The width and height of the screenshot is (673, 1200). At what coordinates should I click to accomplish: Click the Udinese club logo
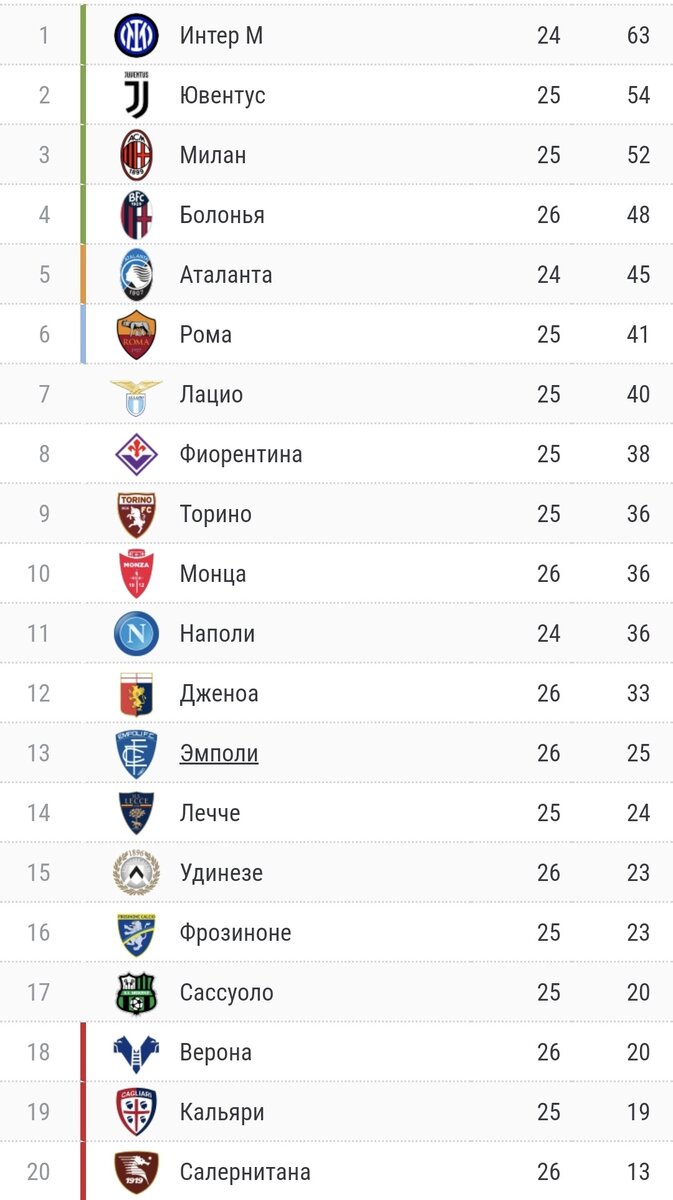pyautogui.click(x=136, y=872)
